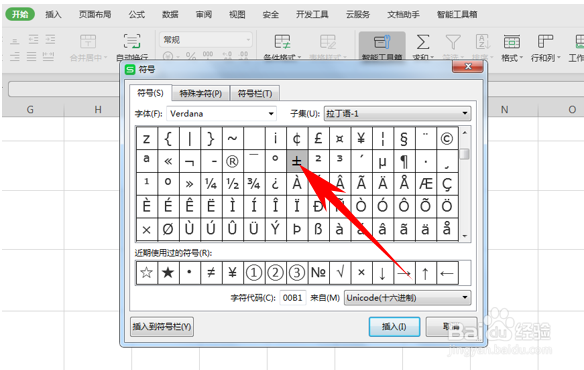Screen dimensions: 584x370
Task: Select the inverted question mark ¿
Action: (x=275, y=184)
